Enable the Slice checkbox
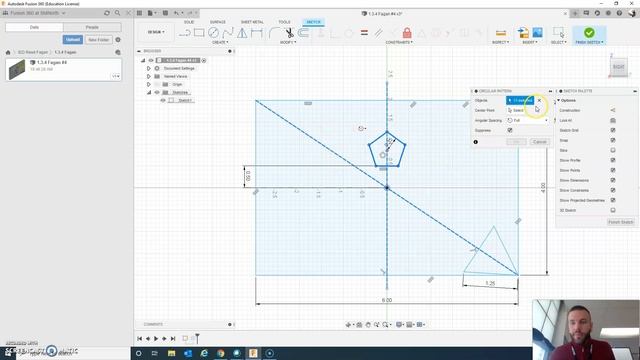The height and width of the screenshot is (360, 640). 613,150
